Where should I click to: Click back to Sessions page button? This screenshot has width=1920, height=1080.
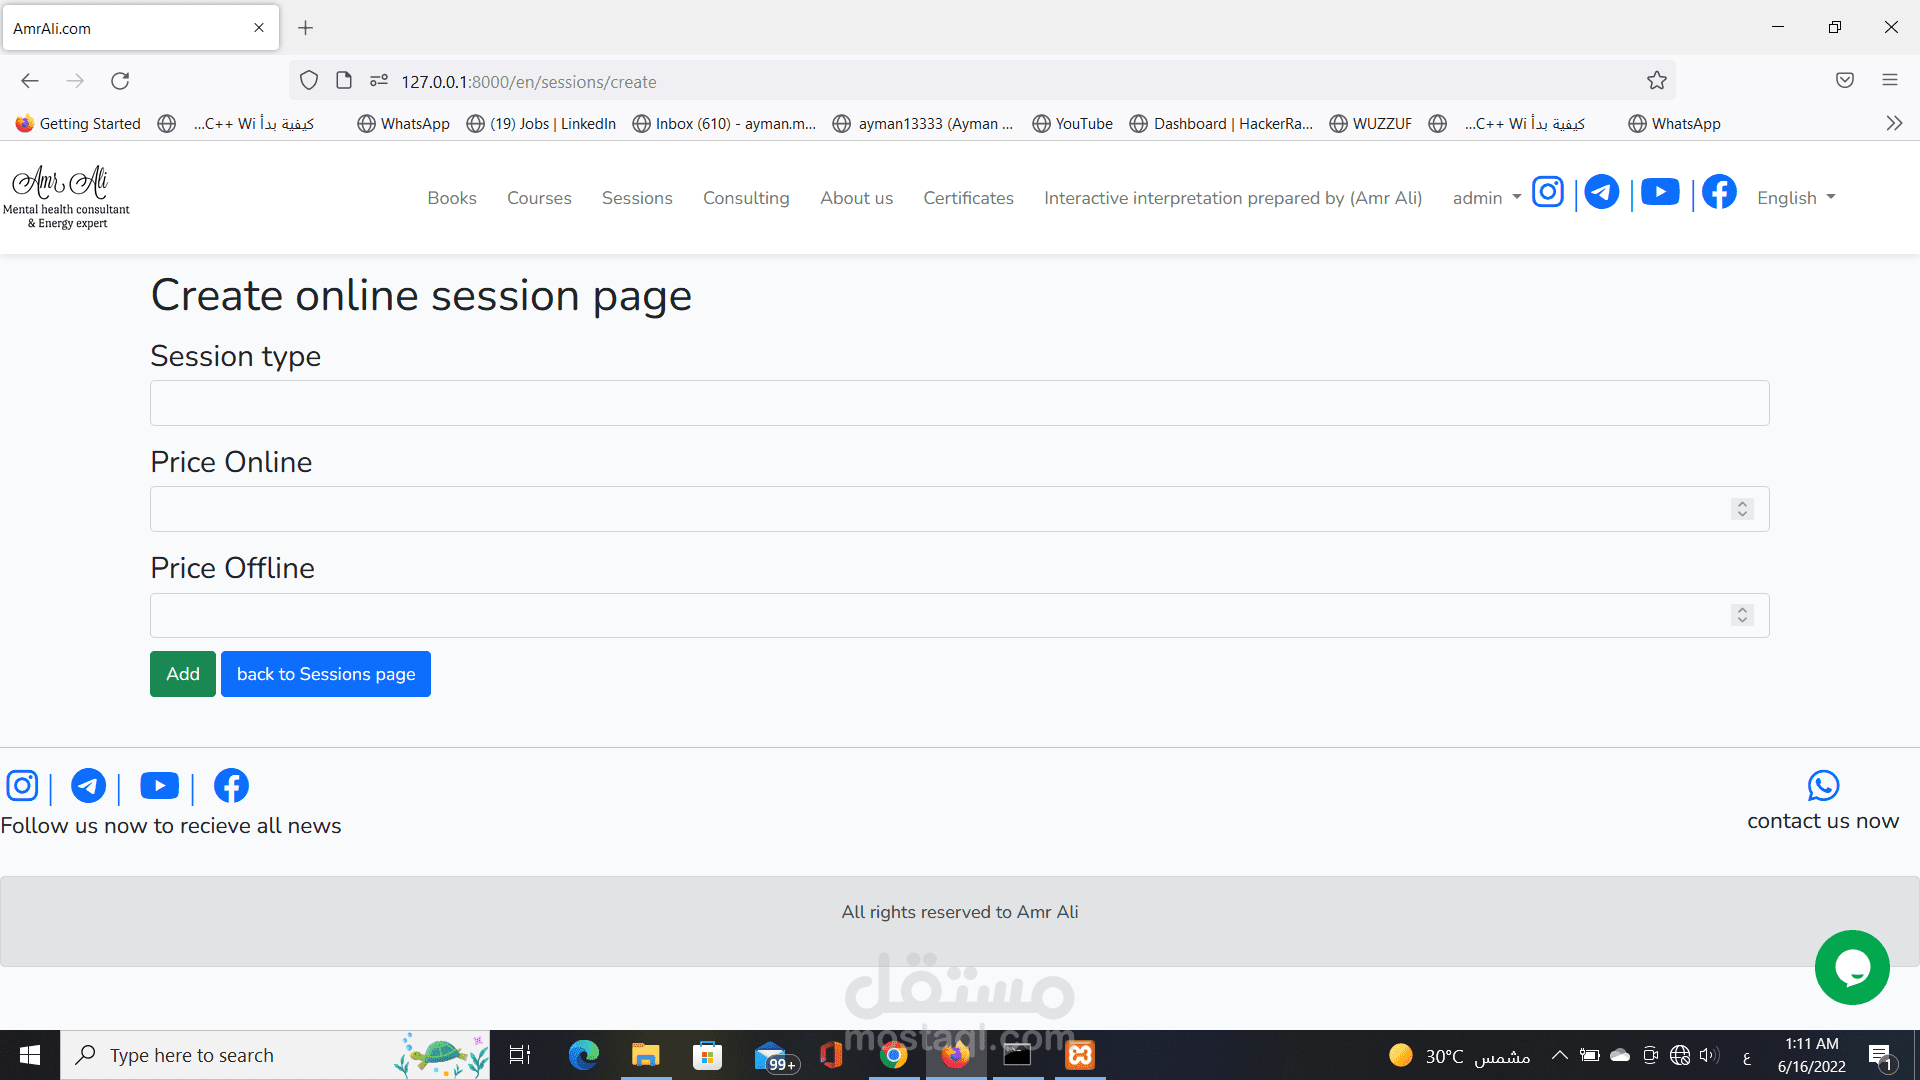[x=326, y=674]
